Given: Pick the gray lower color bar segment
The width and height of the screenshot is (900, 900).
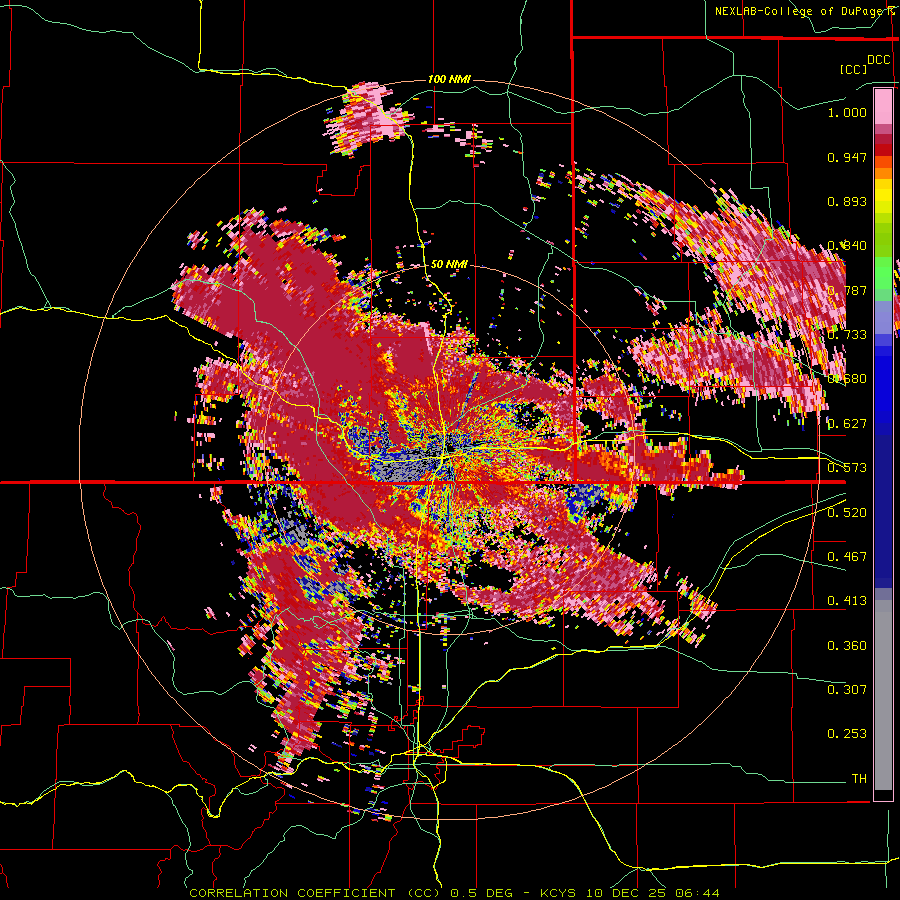Looking at the screenshot, I should pyautogui.click(x=883, y=695).
